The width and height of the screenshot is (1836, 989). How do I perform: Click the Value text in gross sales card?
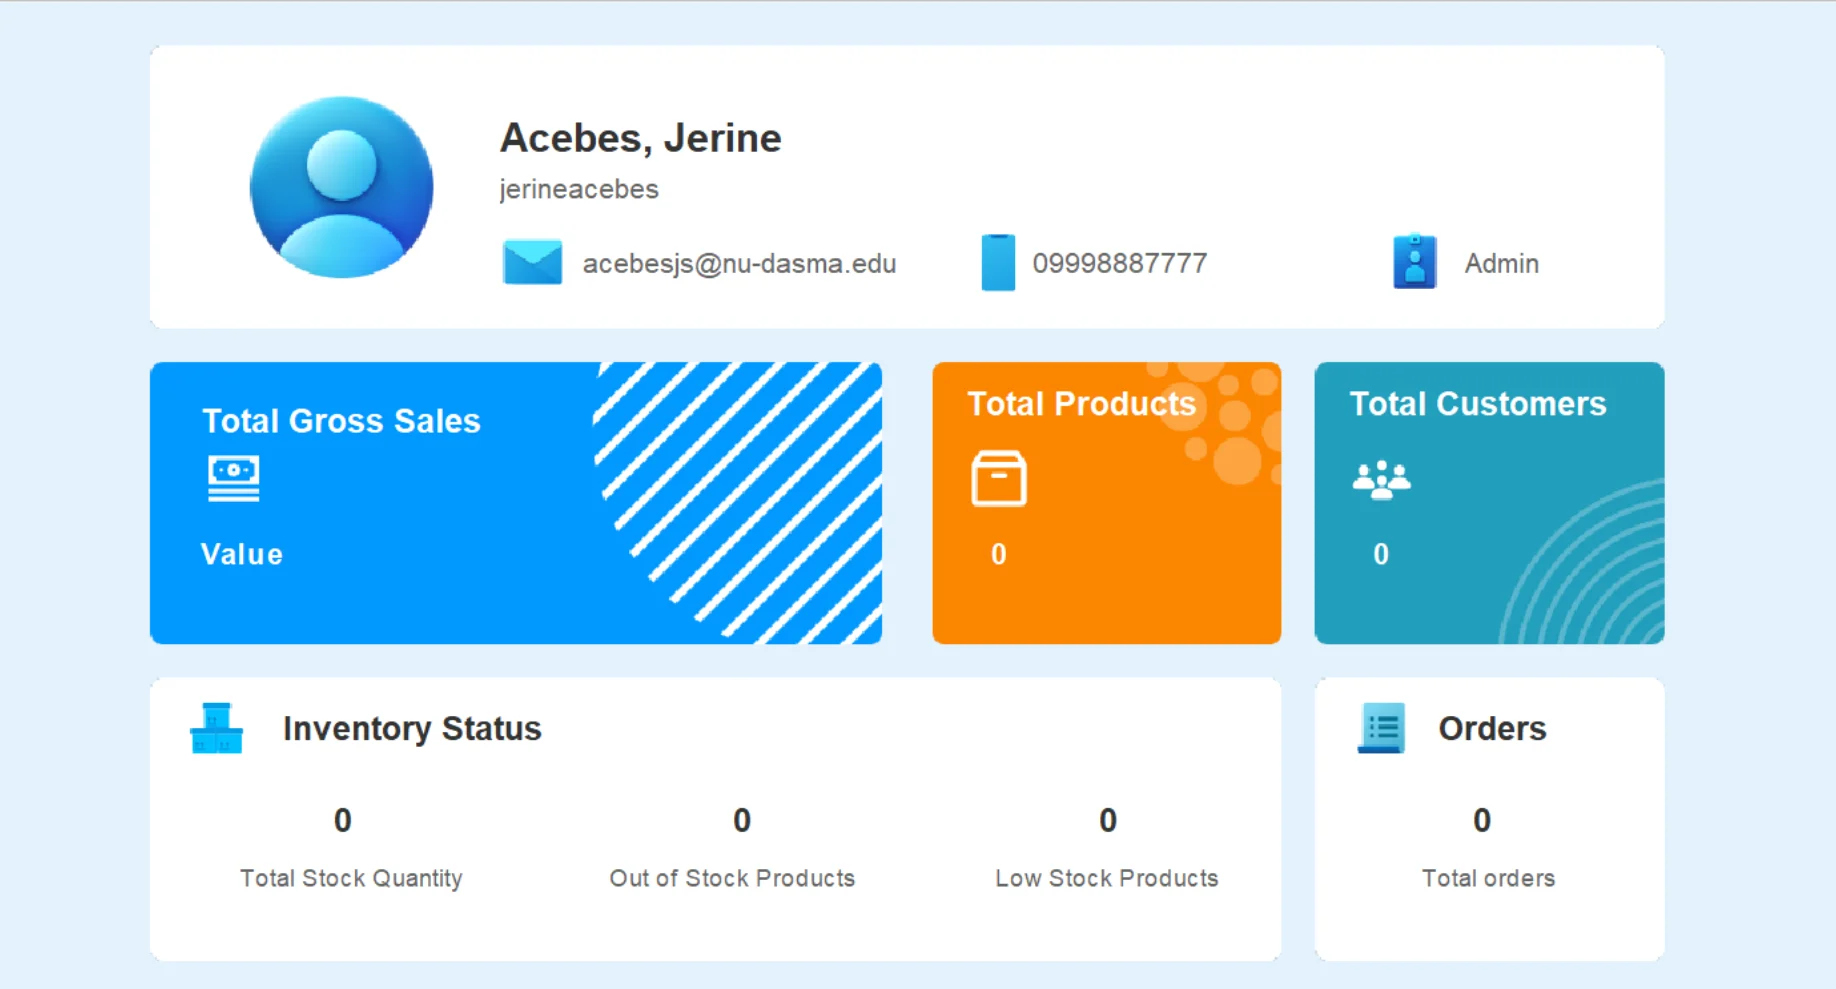click(242, 554)
